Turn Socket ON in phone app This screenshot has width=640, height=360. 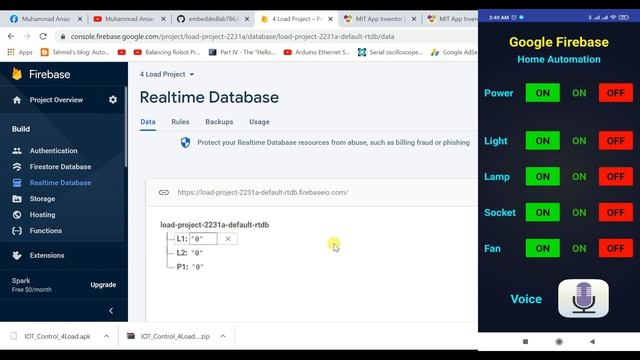pyautogui.click(x=542, y=213)
